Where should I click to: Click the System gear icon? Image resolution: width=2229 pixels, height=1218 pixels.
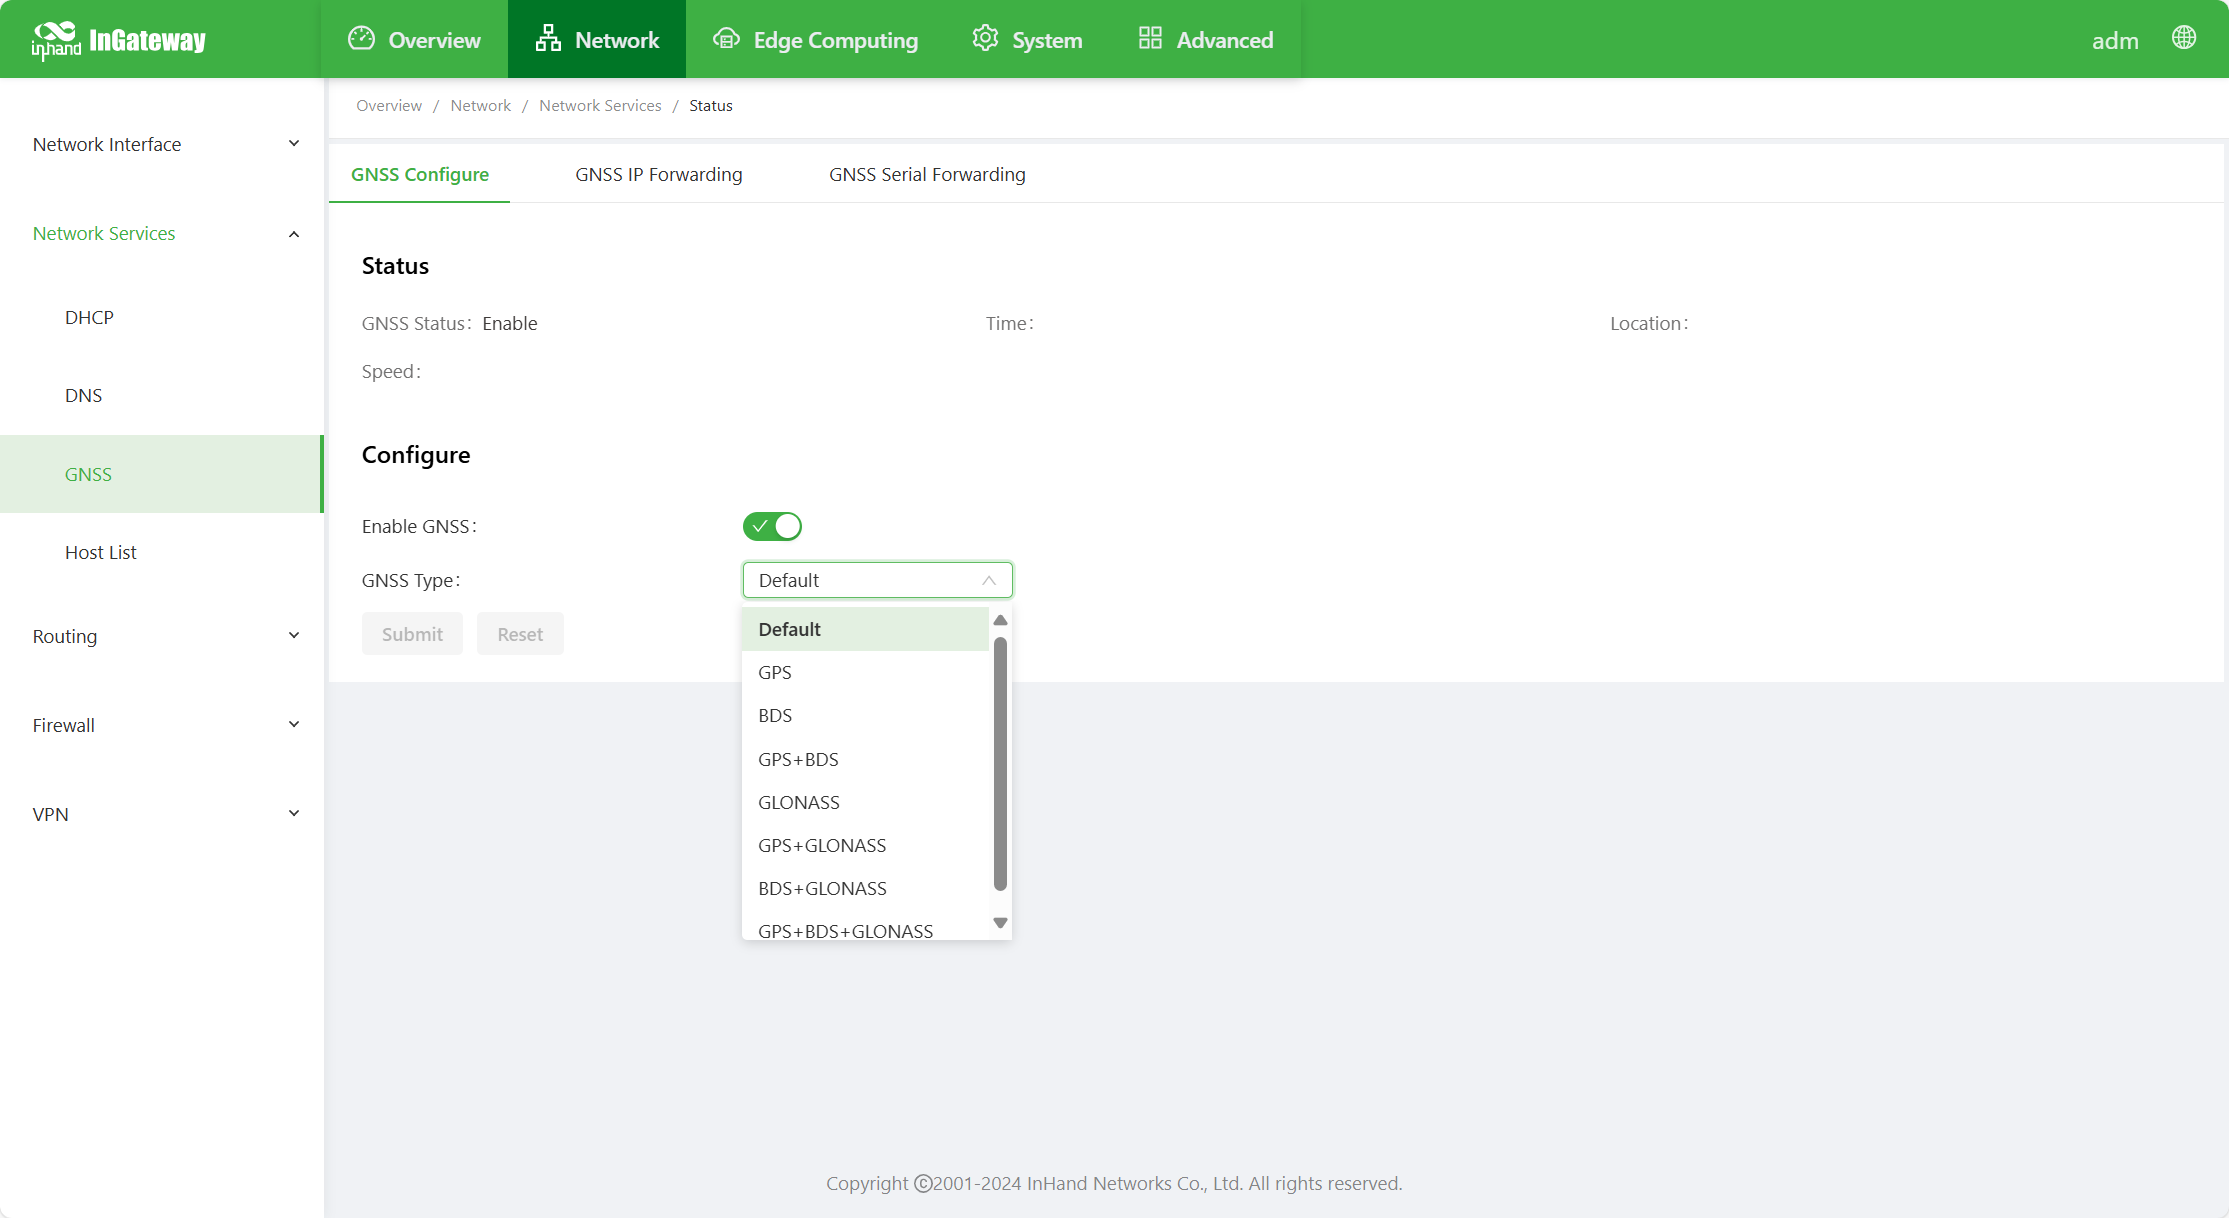click(985, 39)
